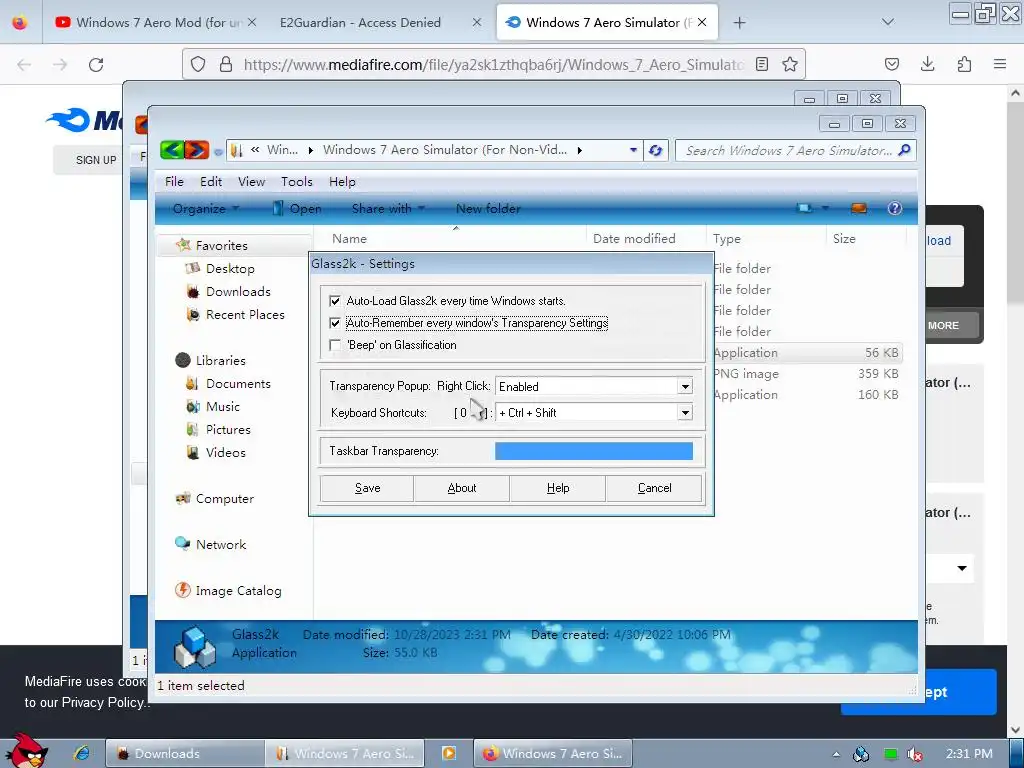This screenshot has width=1024, height=768.
Task: Click Save to Pocket icon
Action: tap(891, 64)
